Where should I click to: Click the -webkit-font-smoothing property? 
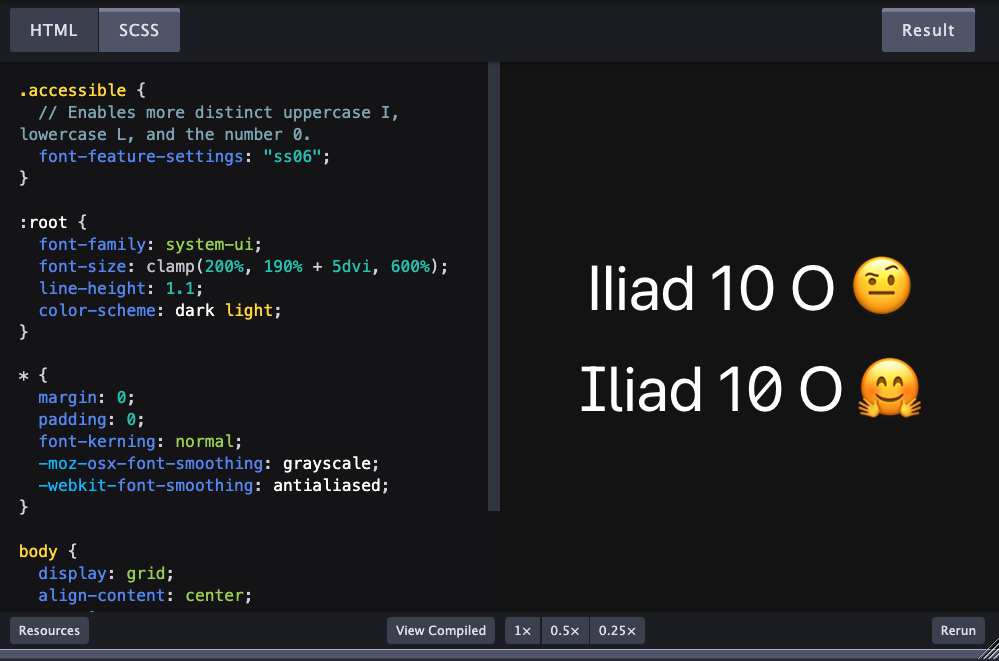[x=145, y=486]
